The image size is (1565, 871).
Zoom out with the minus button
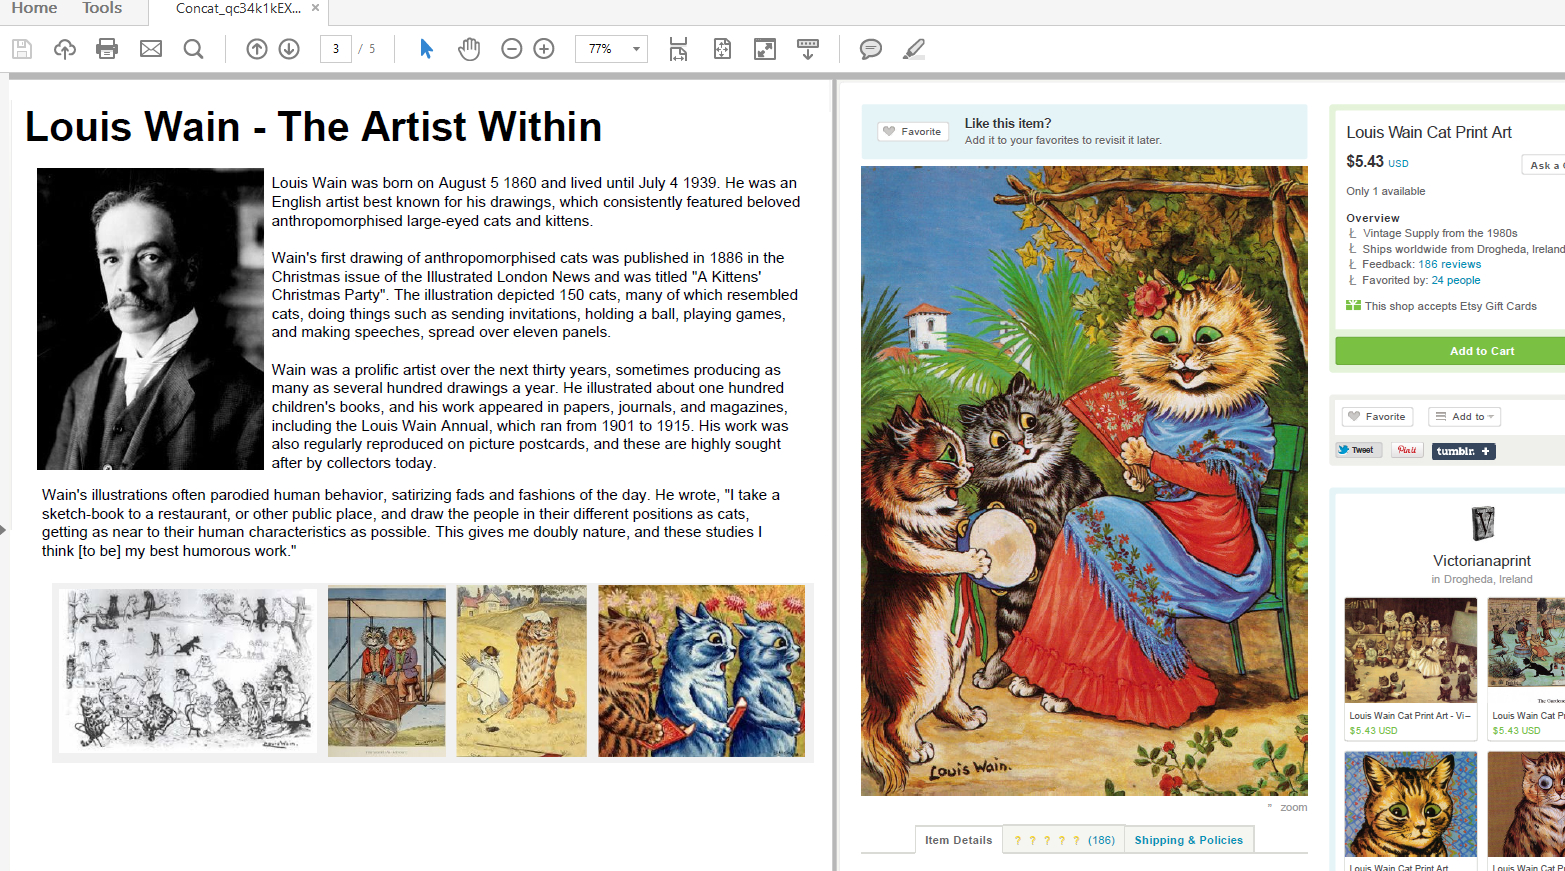click(512, 49)
